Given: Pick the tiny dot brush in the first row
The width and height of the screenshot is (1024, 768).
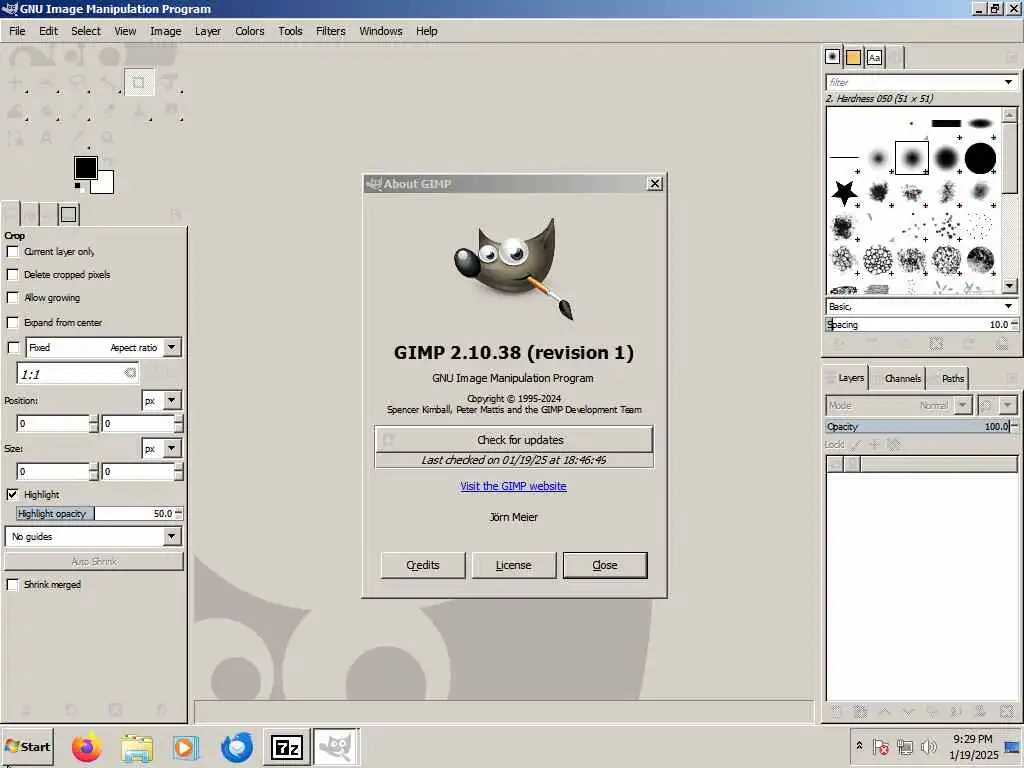Looking at the screenshot, I should coord(911,123).
